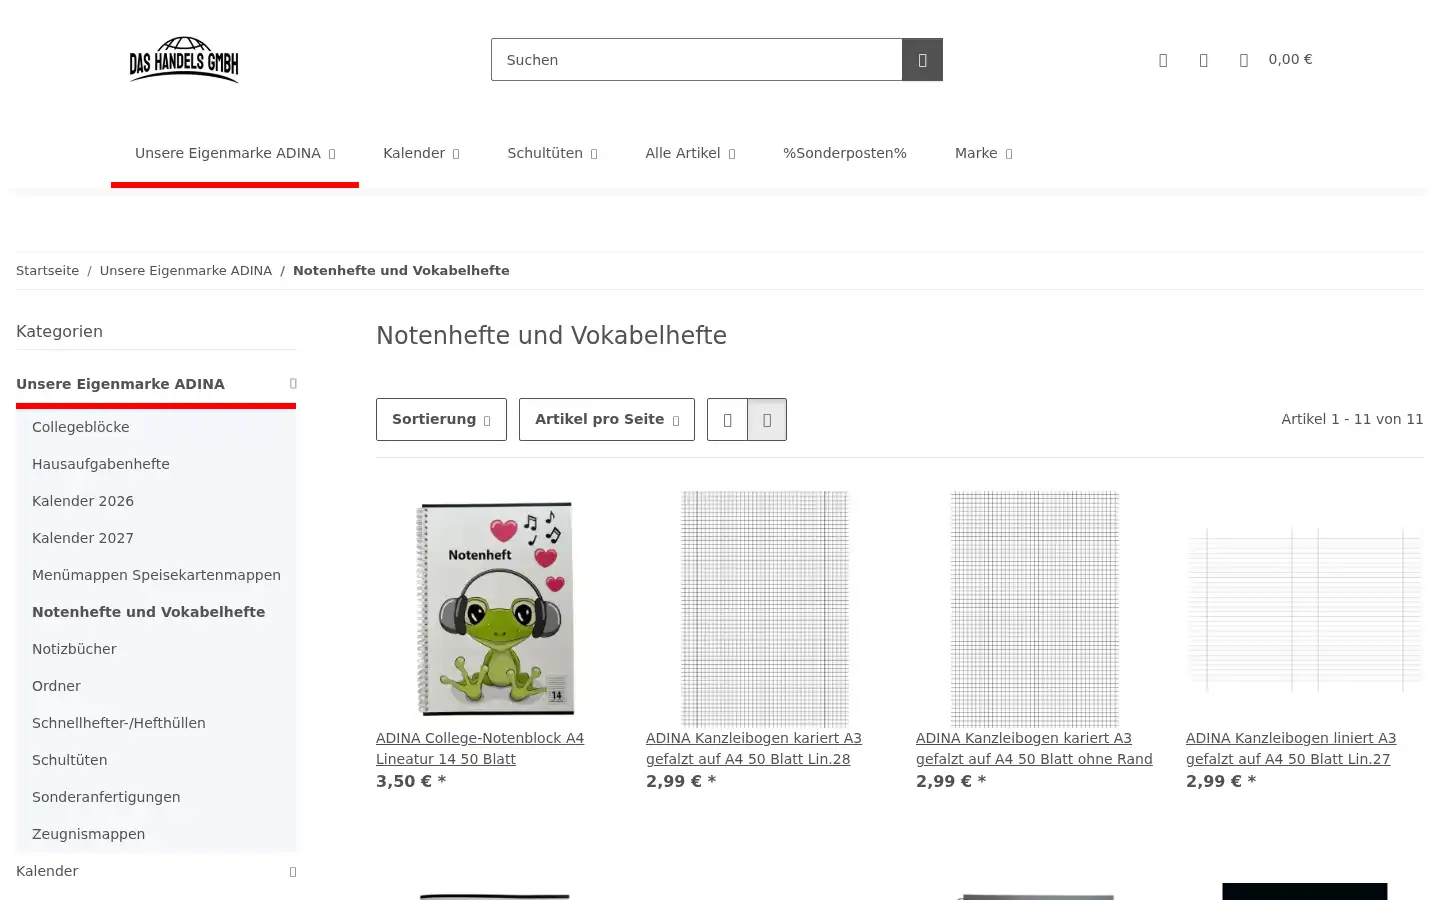Expand the Kalender top navigation menu
Viewport: 1440px width, 900px height.
coord(421,153)
